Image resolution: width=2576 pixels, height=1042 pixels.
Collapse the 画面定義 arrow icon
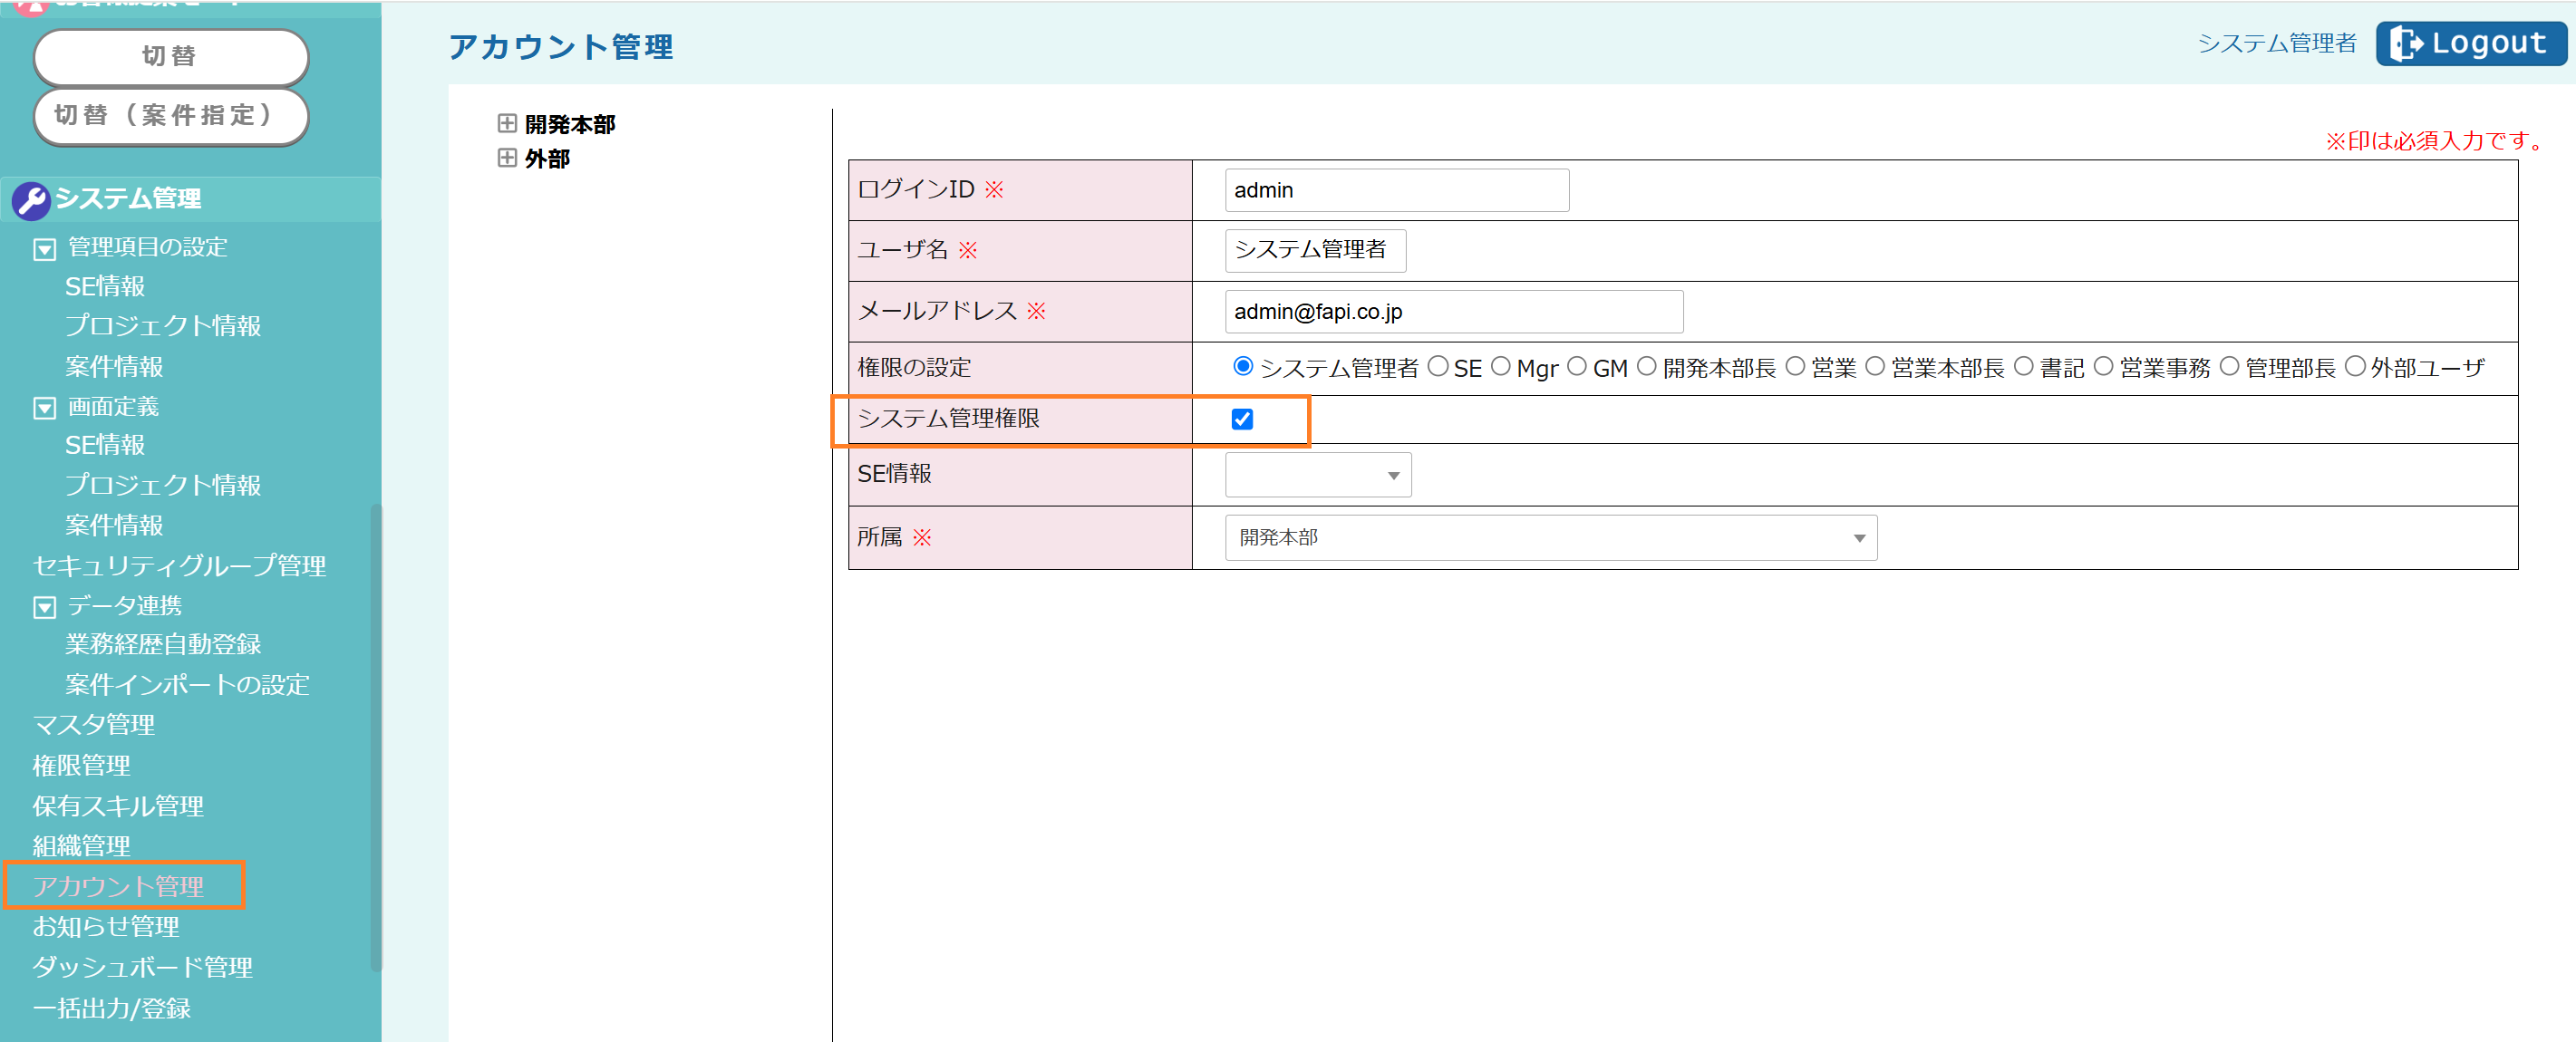pyautogui.click(x=44, y=408)
